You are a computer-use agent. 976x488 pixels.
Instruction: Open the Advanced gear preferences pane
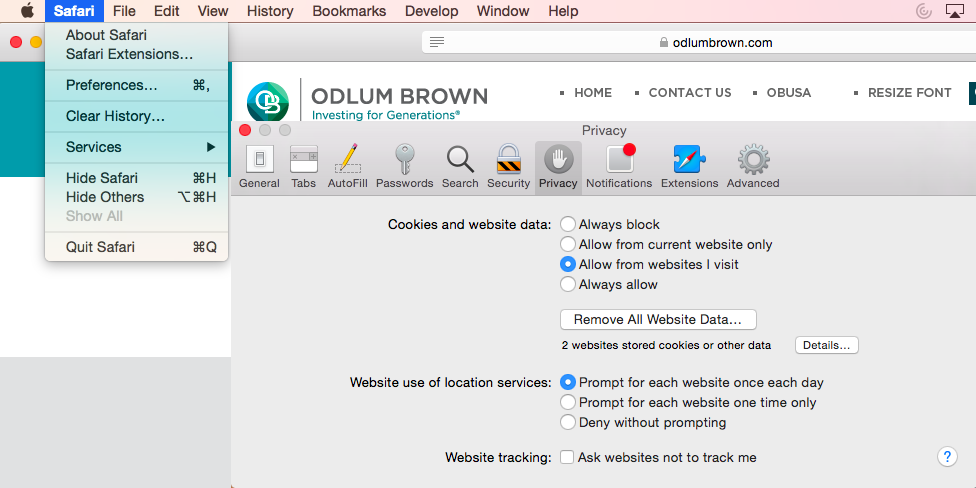pyautogui.click(x=753, y=167)
